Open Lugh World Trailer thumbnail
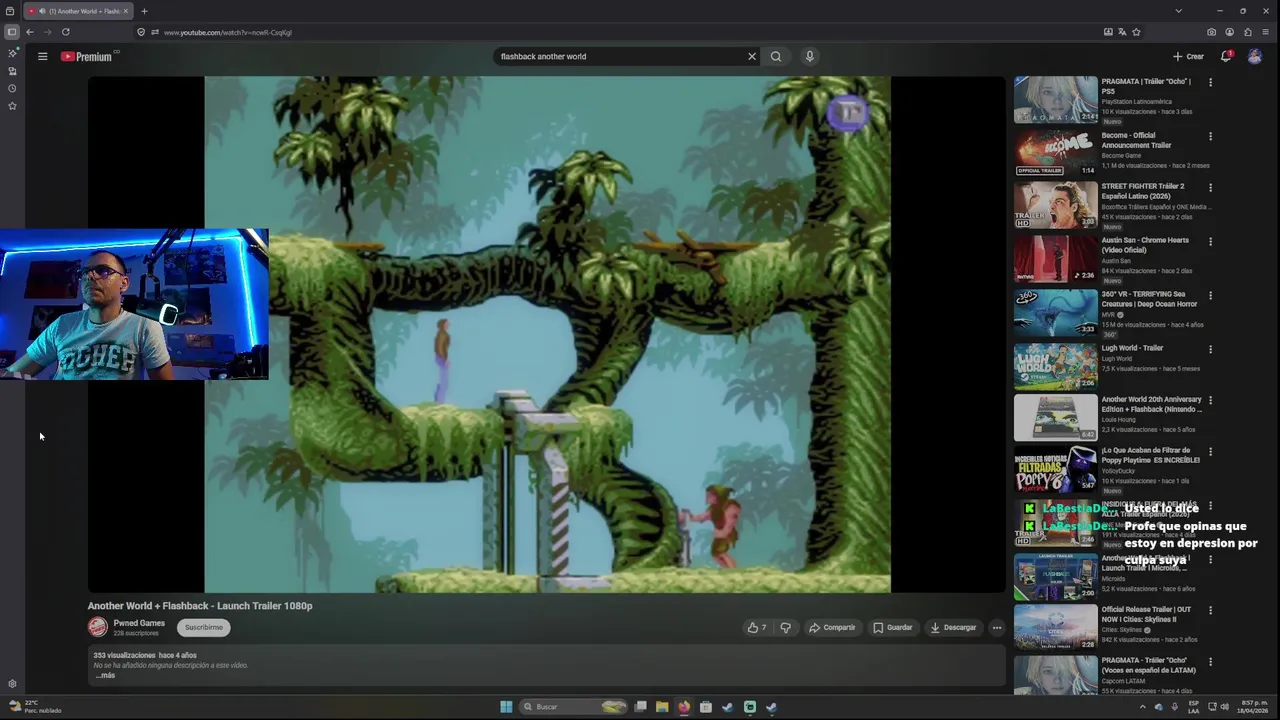 pos(1055,366)
